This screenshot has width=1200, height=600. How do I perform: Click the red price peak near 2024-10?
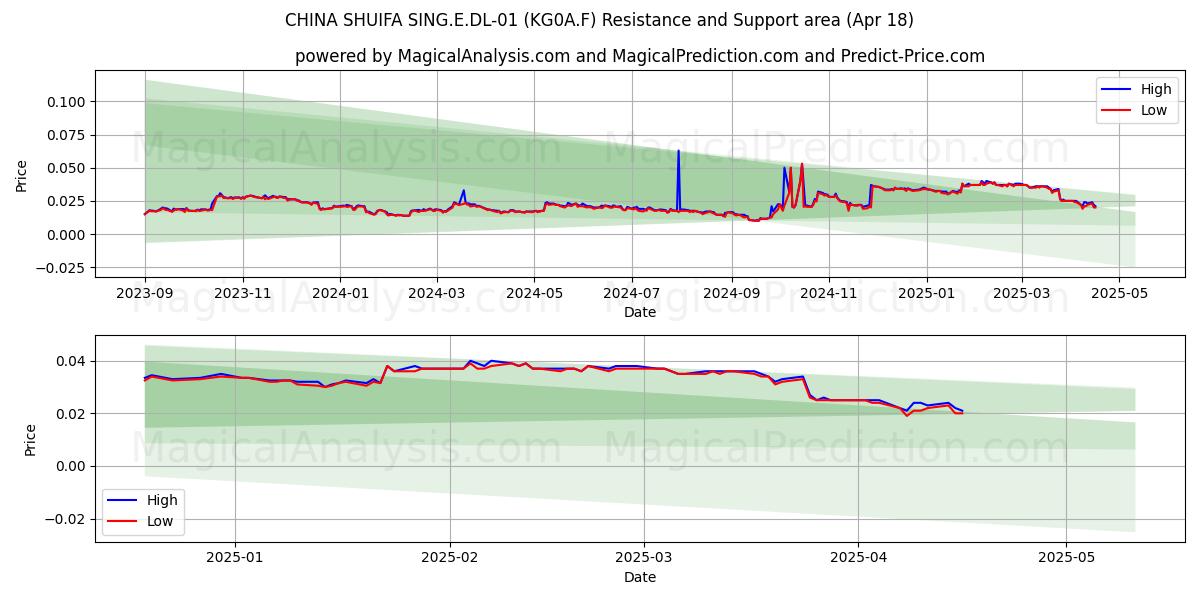[x=802, y=185]
